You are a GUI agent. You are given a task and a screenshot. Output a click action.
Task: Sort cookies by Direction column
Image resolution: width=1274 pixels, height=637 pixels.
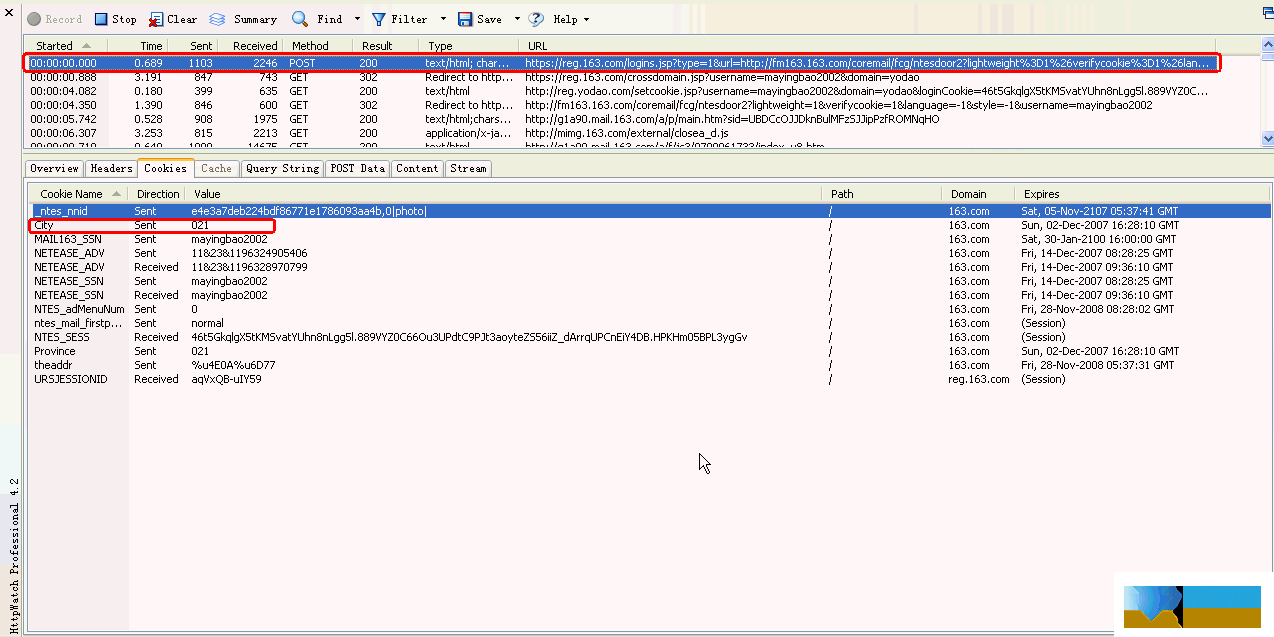[x=158, y=194]
